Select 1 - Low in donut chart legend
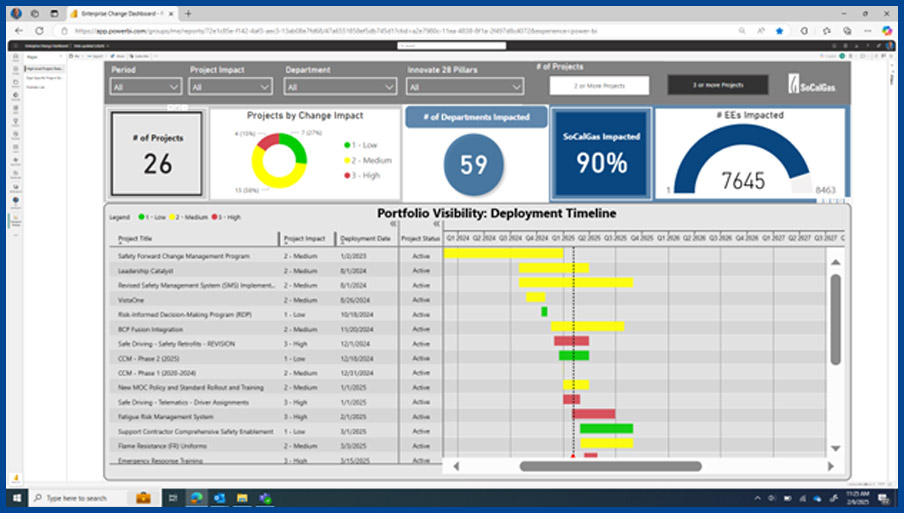This screenshot has width=904, height=513. coord(361,145)
